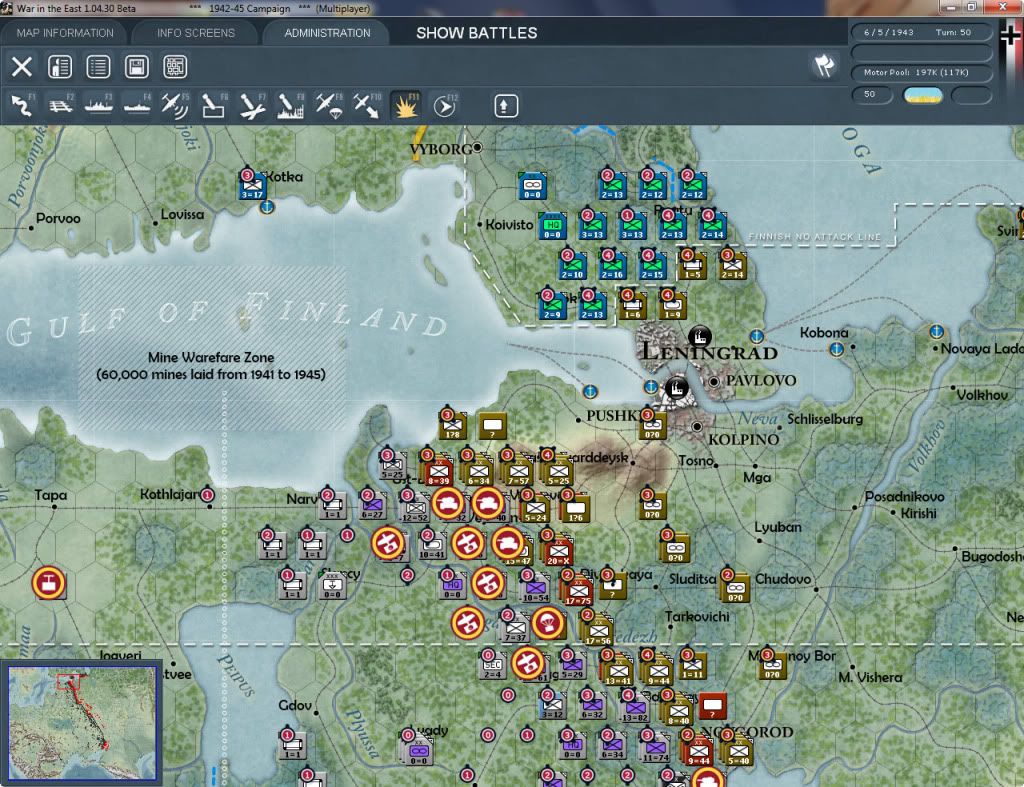Click the parachute battle marker
The image size is (1024, 787).
tap(548, 623)
